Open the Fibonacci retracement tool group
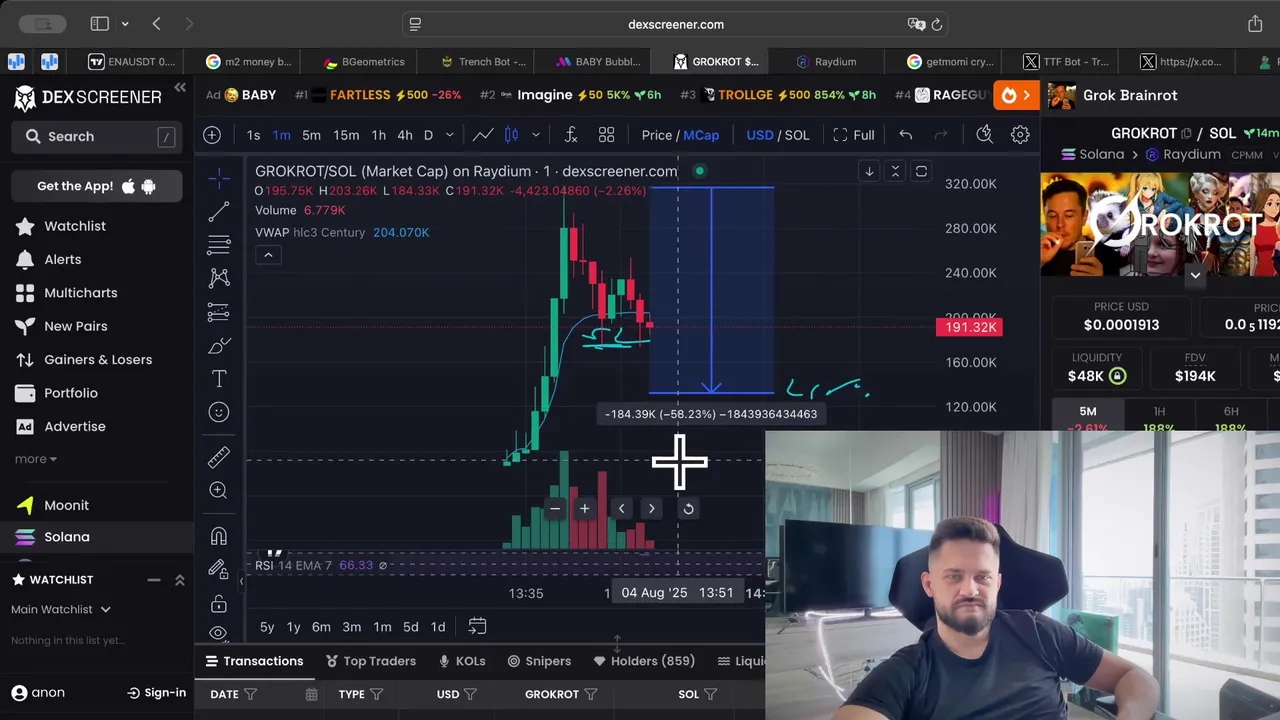 (x=219, y=245)
